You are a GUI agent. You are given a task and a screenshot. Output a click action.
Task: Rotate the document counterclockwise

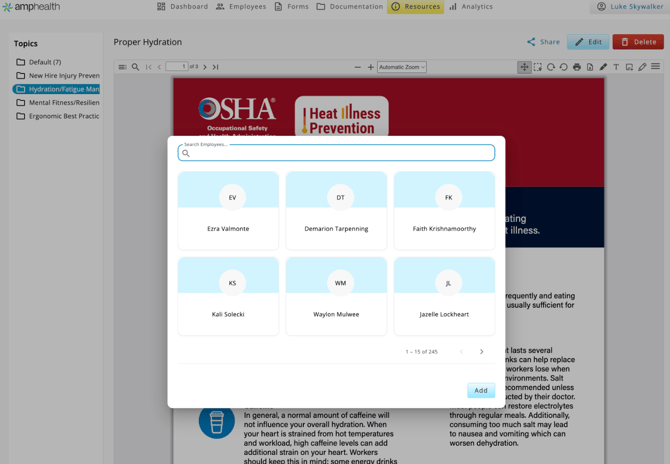(564, 67)
